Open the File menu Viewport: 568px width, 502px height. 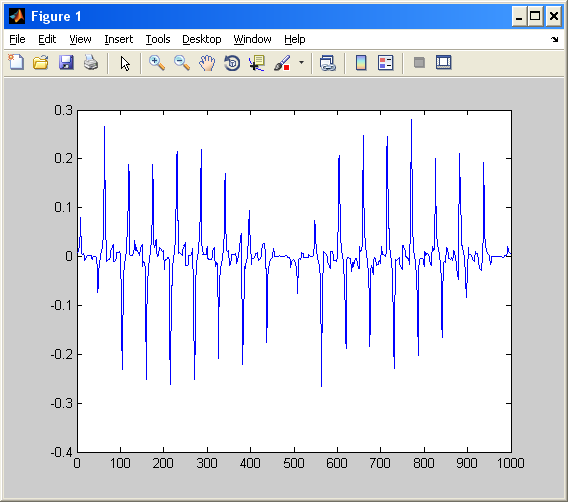coord(17,39)
